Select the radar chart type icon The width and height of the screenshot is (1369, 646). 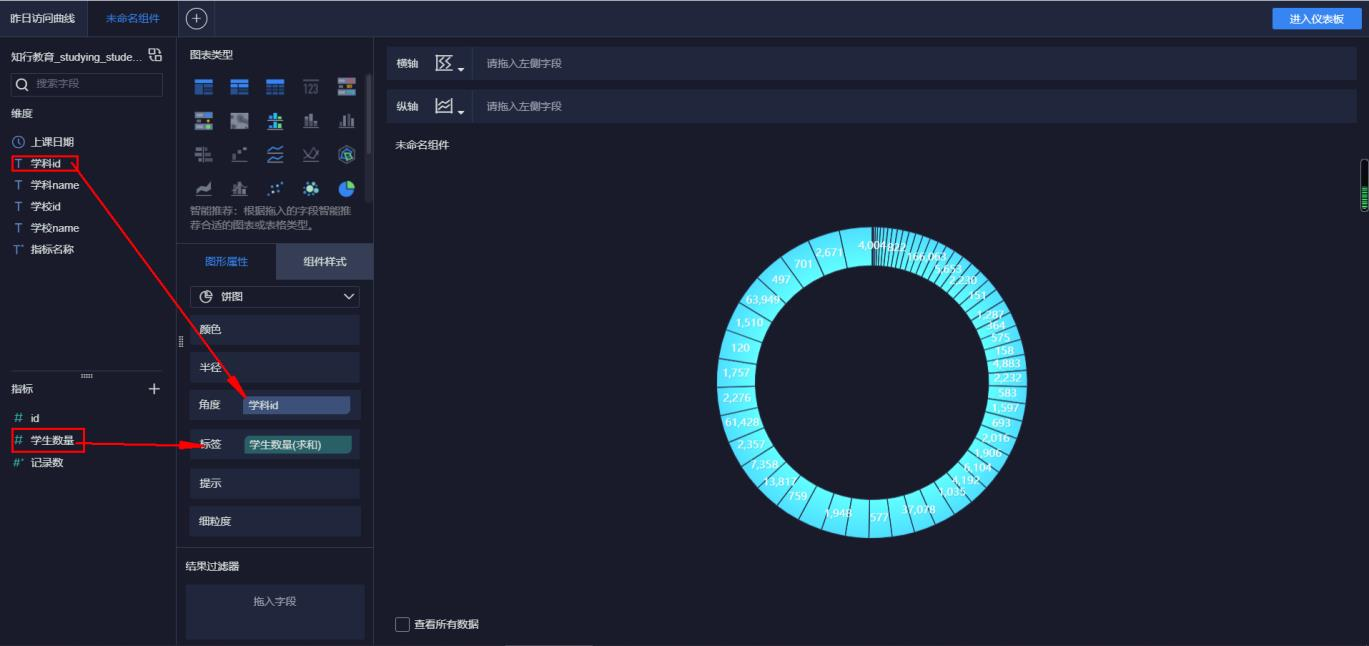click(344, 155)
